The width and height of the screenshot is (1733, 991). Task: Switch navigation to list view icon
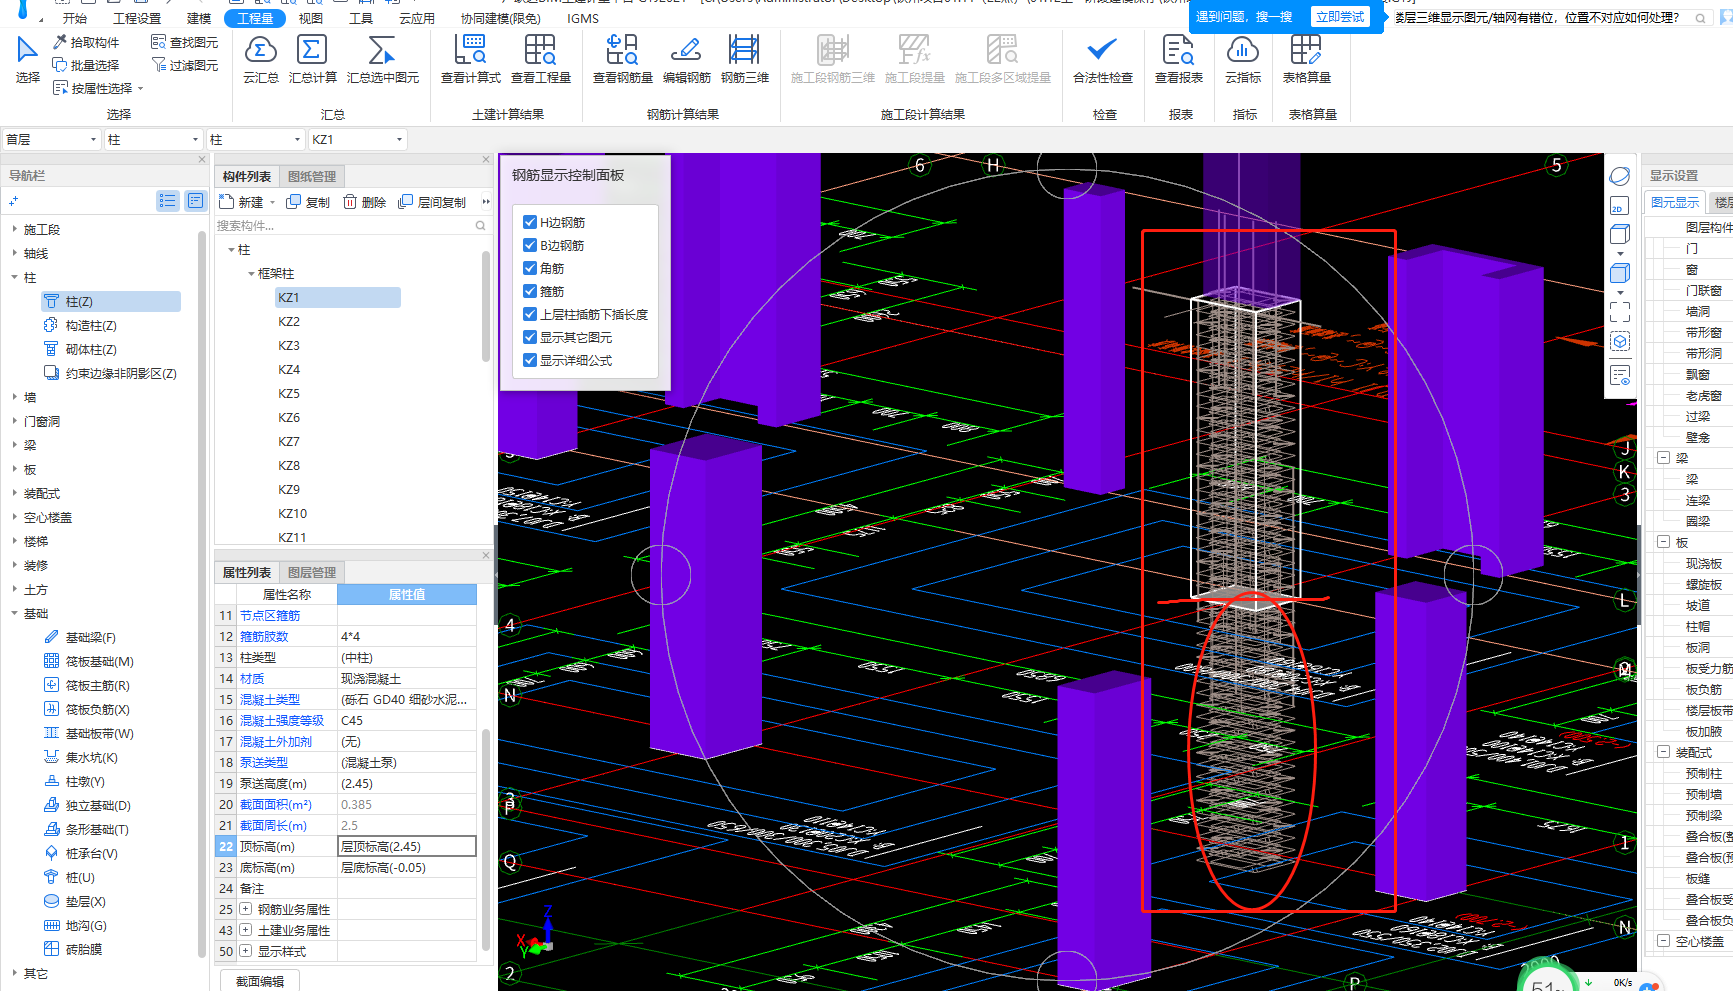167,201
